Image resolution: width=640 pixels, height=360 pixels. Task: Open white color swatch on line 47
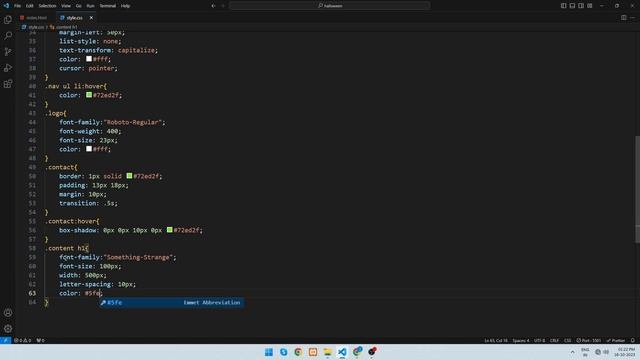coord(89,149)
